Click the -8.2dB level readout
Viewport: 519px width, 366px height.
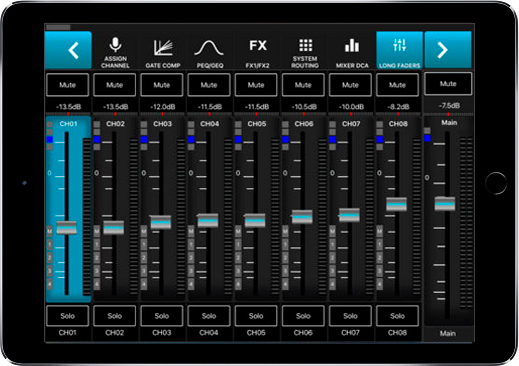pos(398,107)
